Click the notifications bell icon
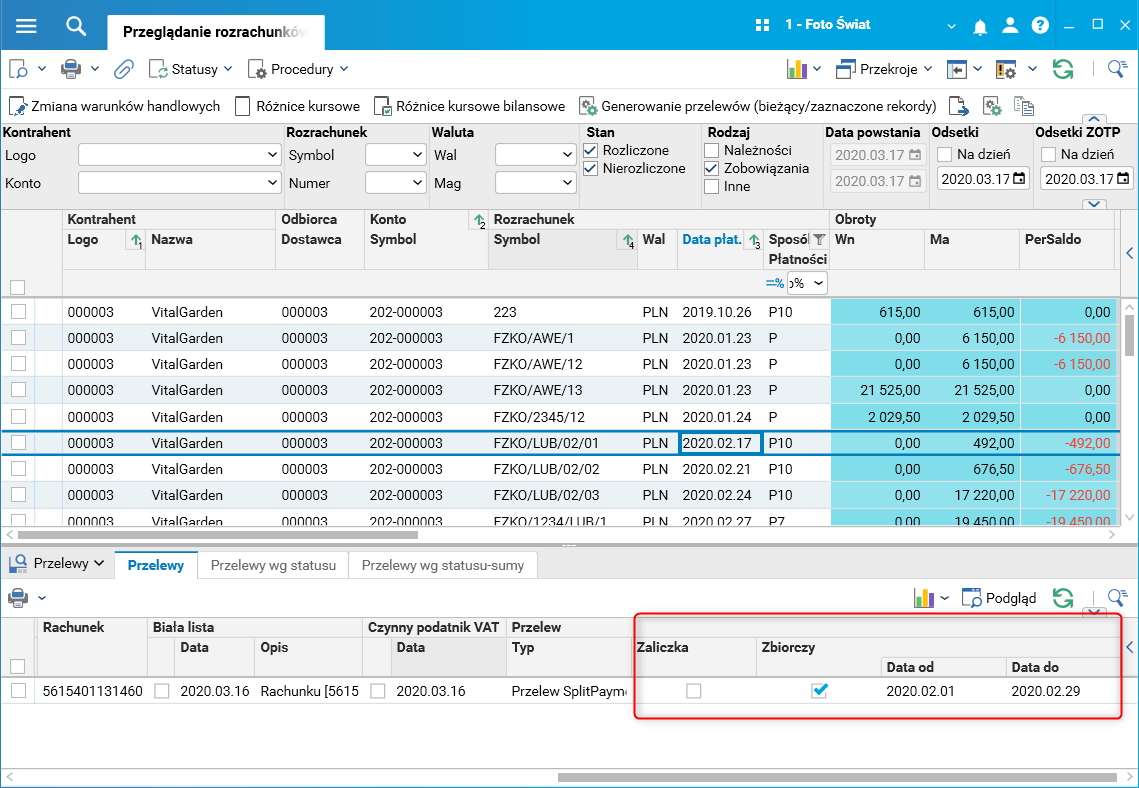The image size is (1139, 788). click(982, 25)
